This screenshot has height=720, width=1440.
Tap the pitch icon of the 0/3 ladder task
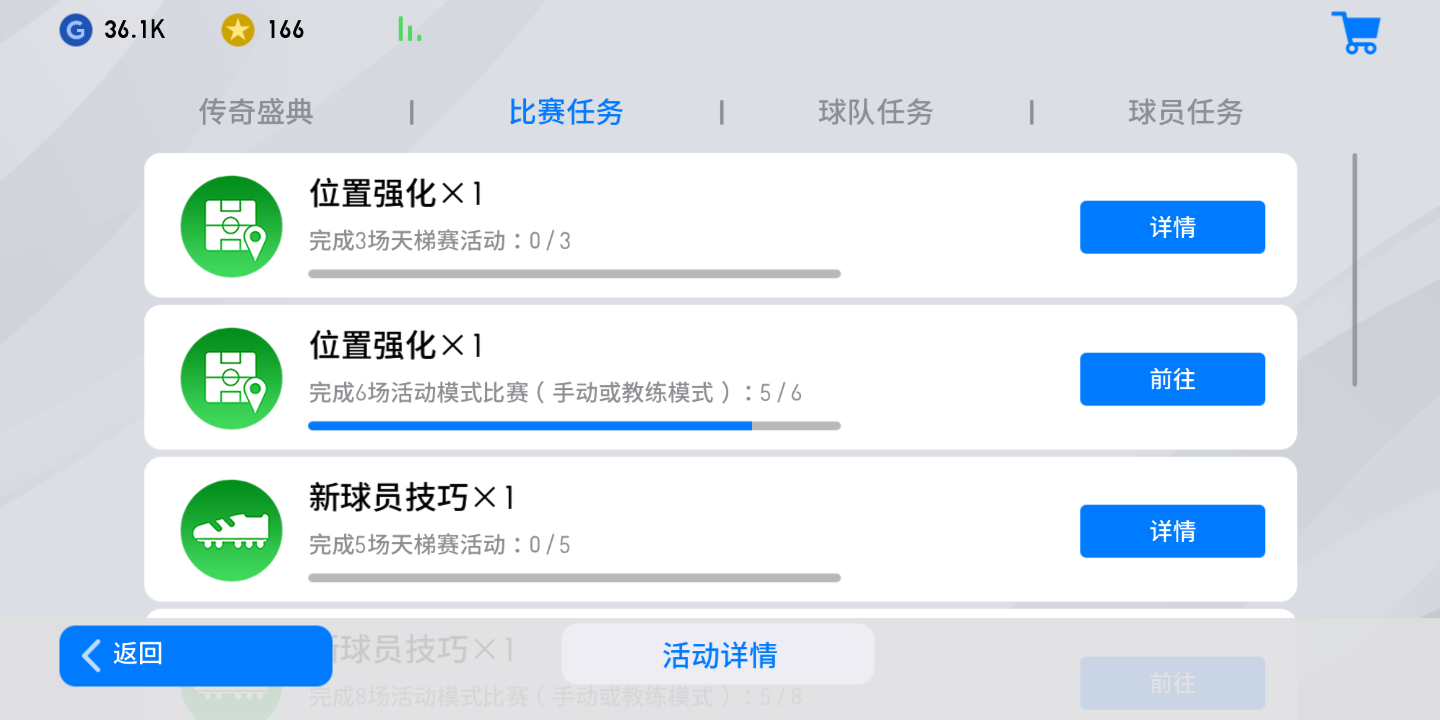coord(231,226)
